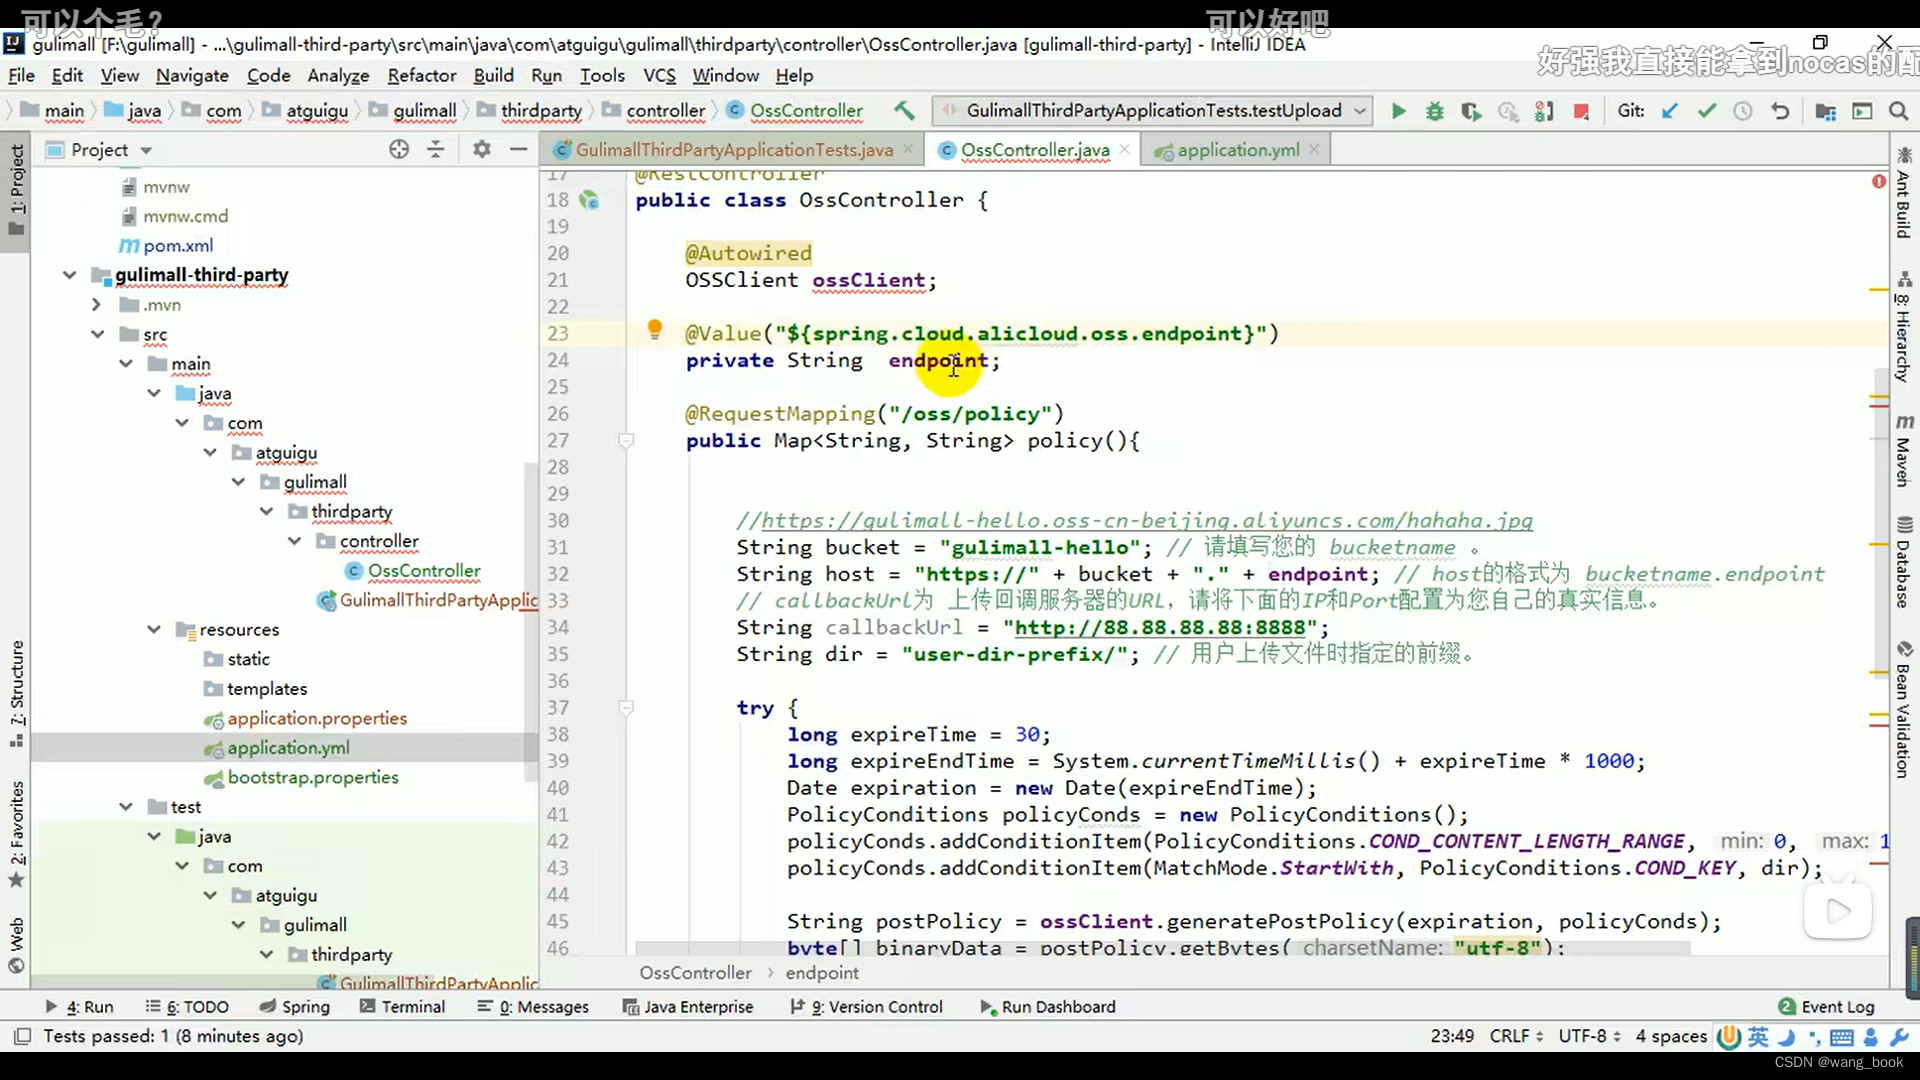The width and height of the screenshot is (1920, 1080).
Task: Select the Analyze menu from menu bar
Action: (x=338, y=75)
